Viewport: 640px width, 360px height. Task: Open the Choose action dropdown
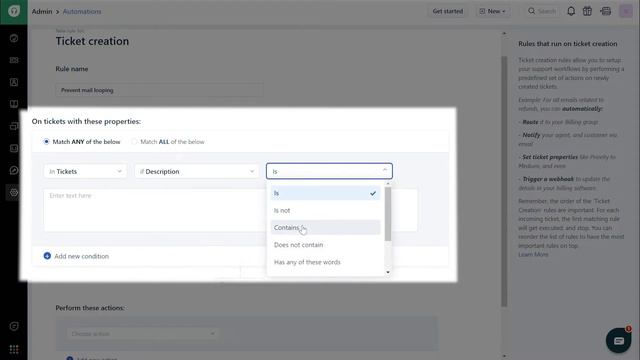[x=143, y=334]
